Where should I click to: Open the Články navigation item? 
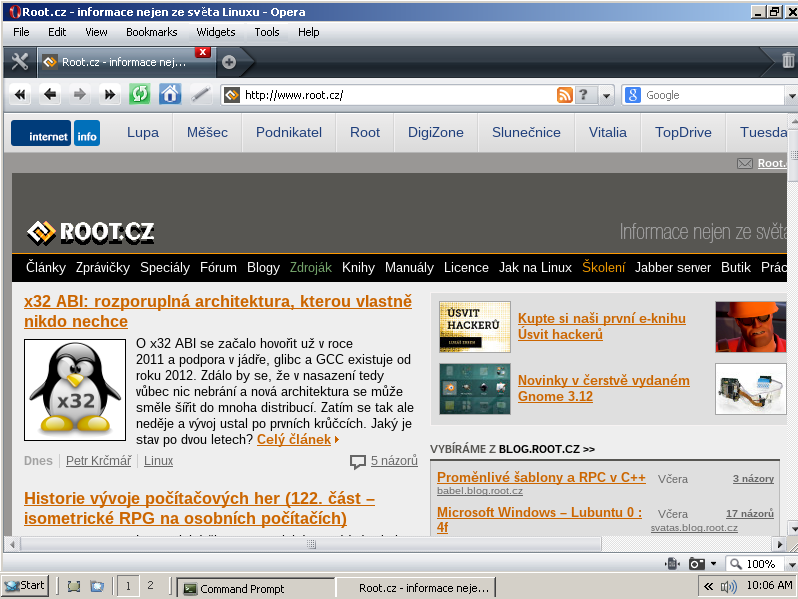coord(46,268)
